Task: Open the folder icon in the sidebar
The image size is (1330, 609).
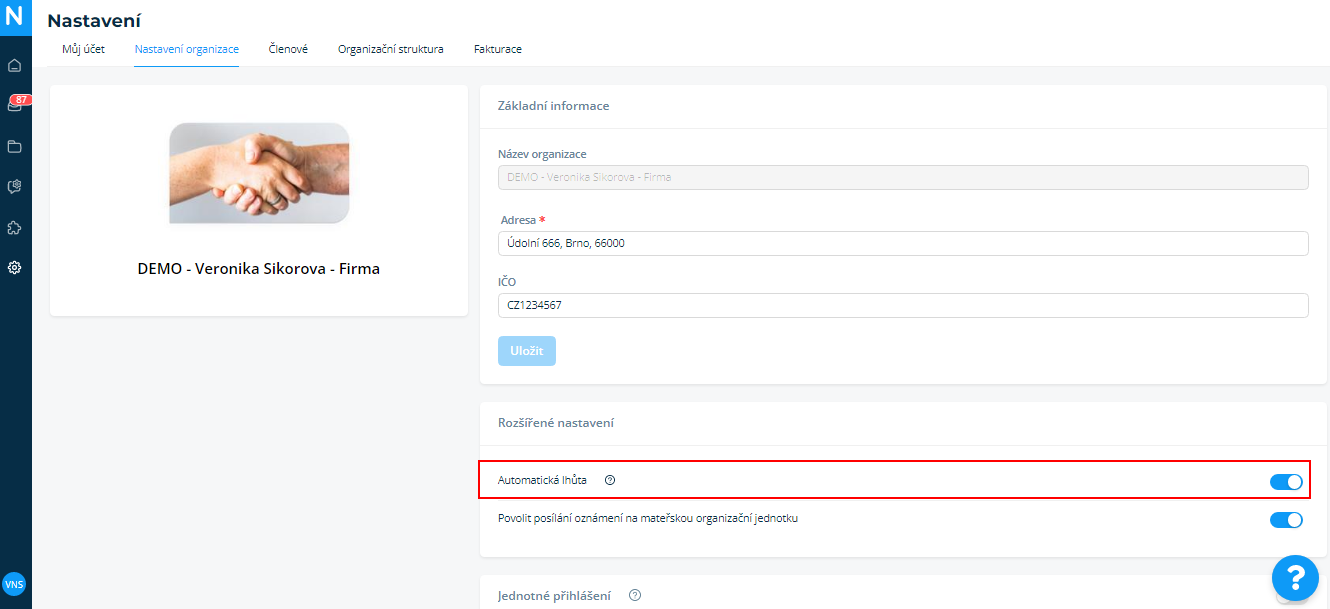Action: point(14,146)
